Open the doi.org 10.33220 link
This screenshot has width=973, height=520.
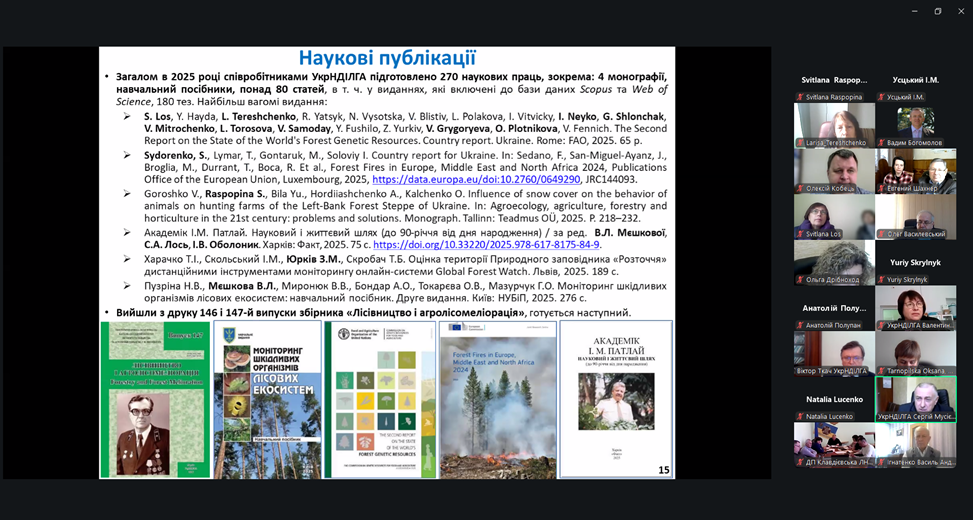pos(486,244)
